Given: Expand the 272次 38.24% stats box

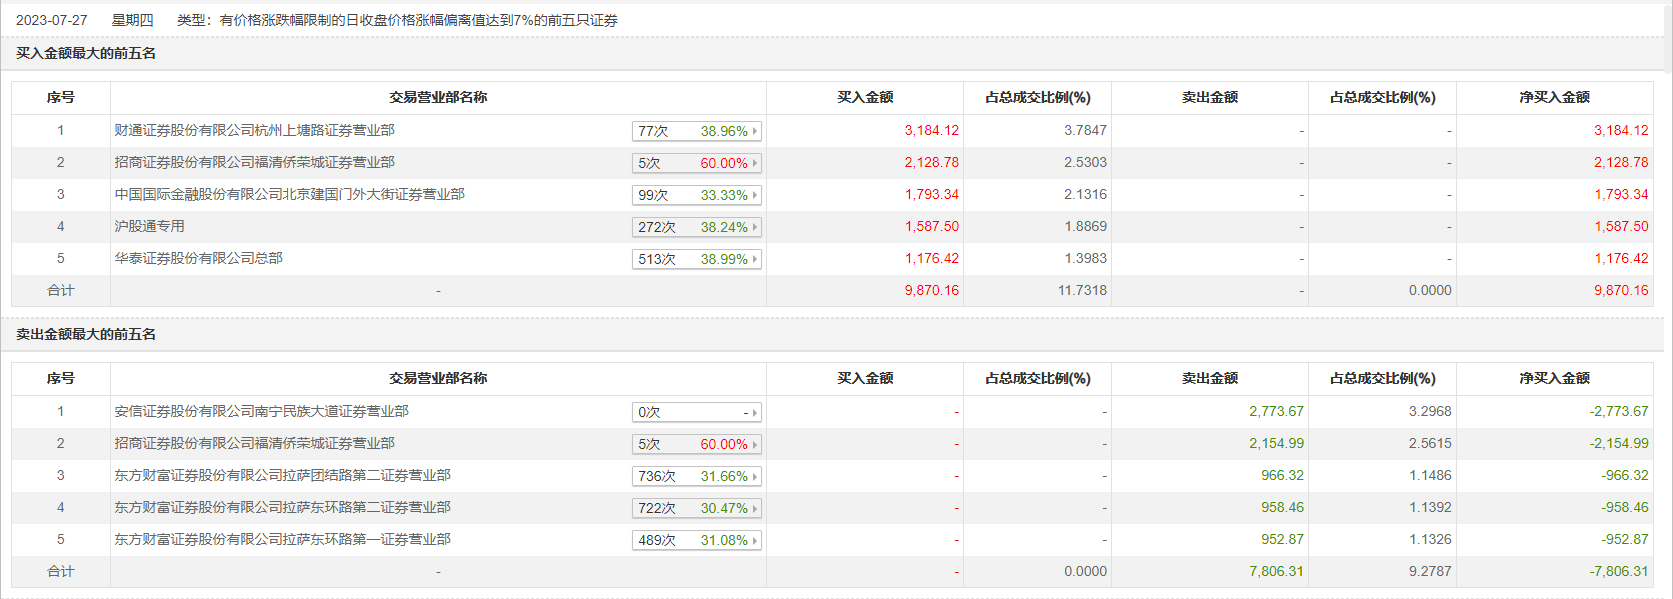Looking at the screenshot, I should [696, 227].
